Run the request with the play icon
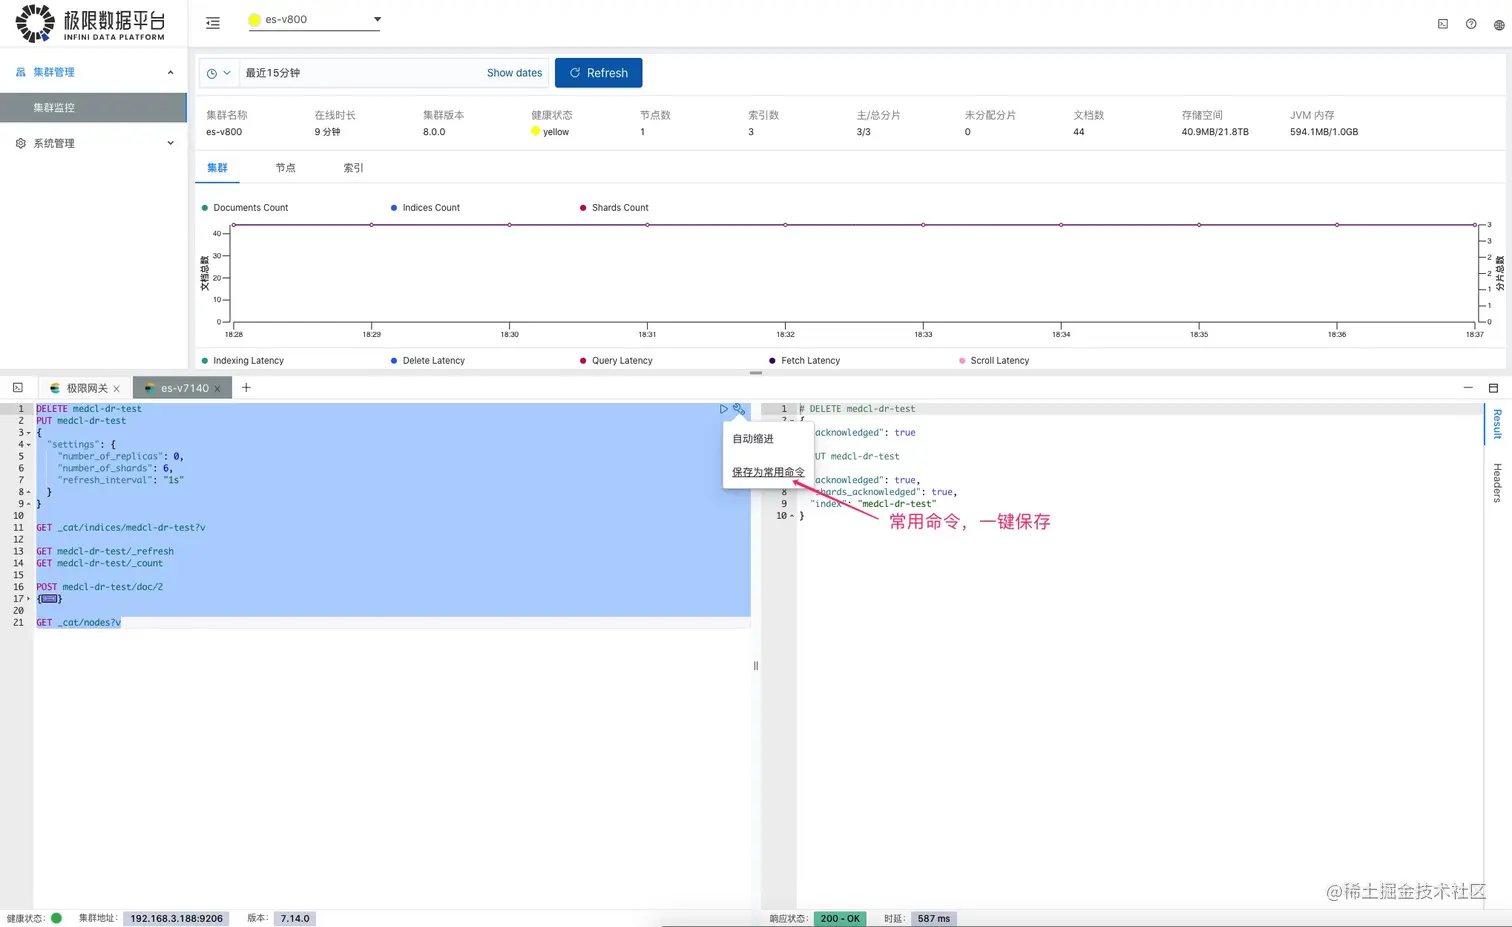The image size is (1512, 927). pos(724,409)
